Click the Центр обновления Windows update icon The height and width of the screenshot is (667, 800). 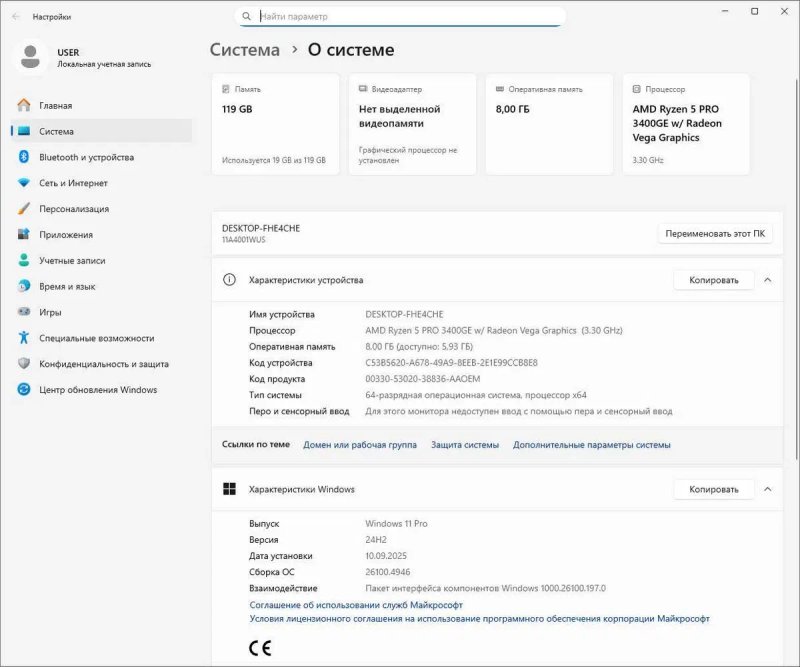[x=24, y=389]
